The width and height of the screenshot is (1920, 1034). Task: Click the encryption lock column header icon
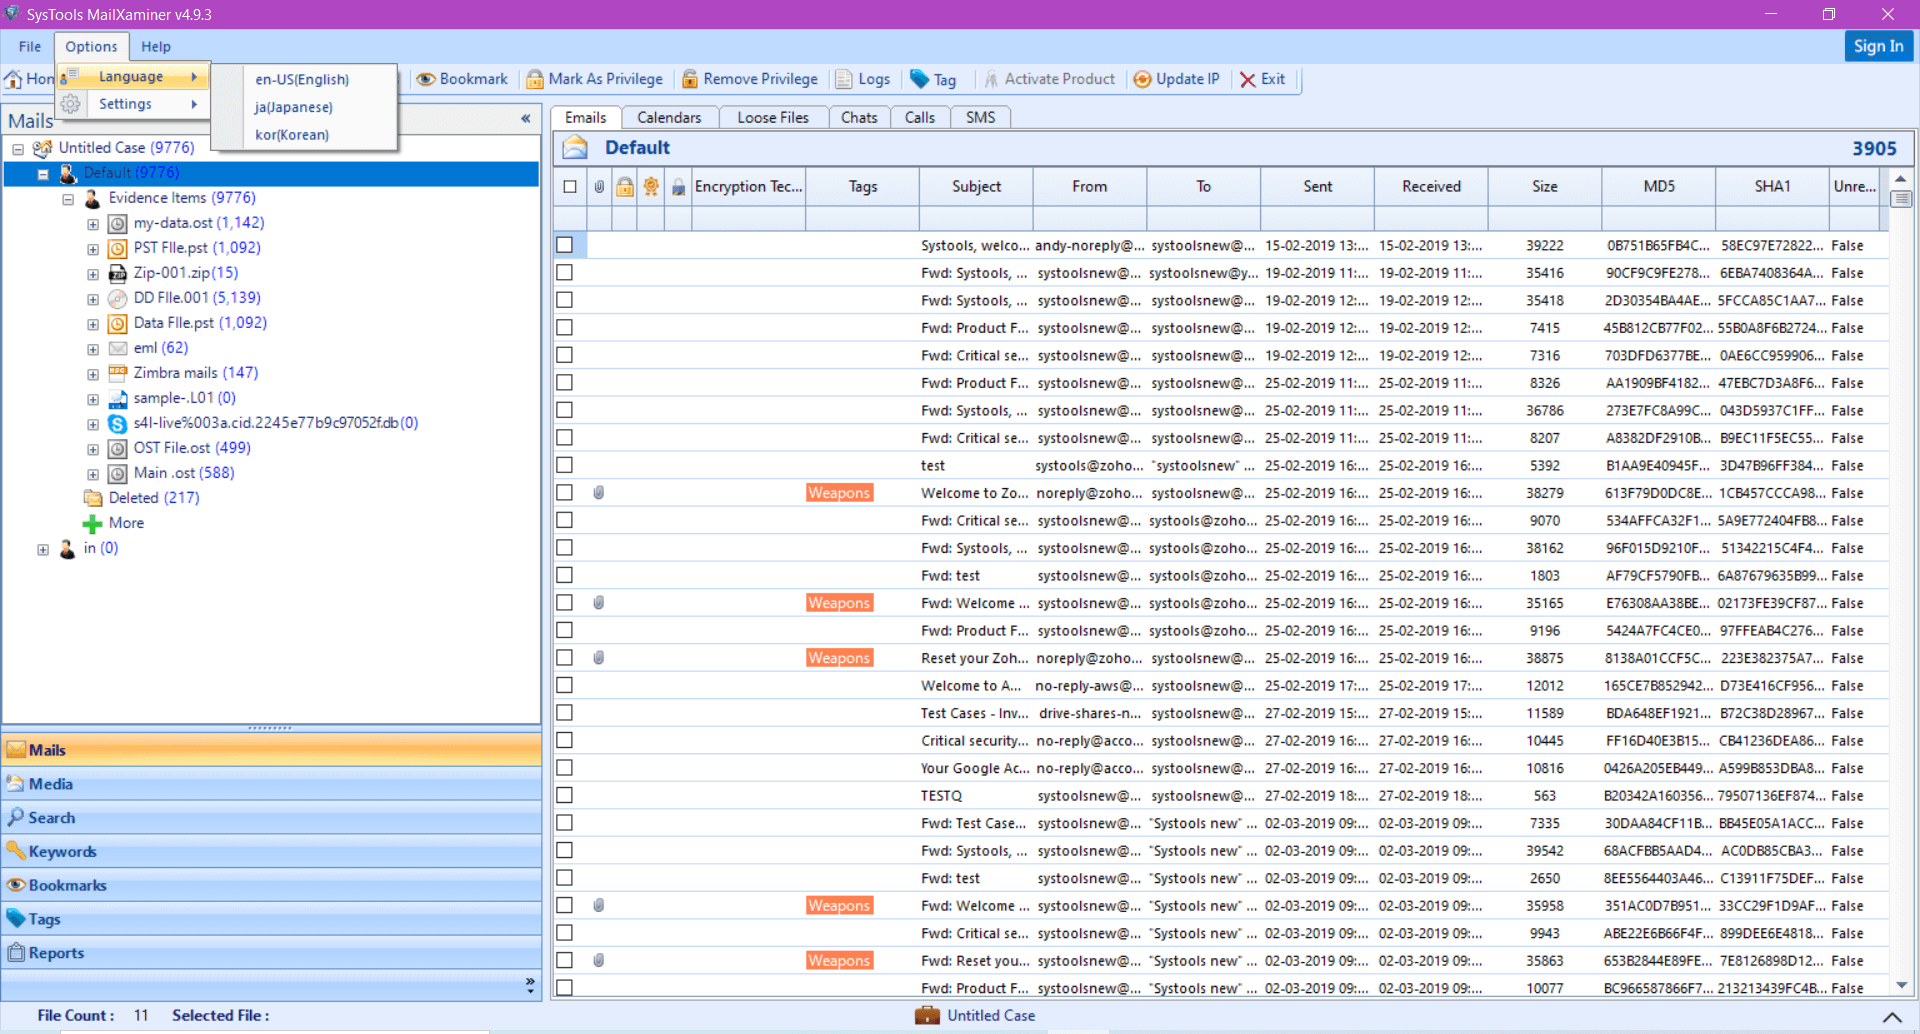[678, 186]
